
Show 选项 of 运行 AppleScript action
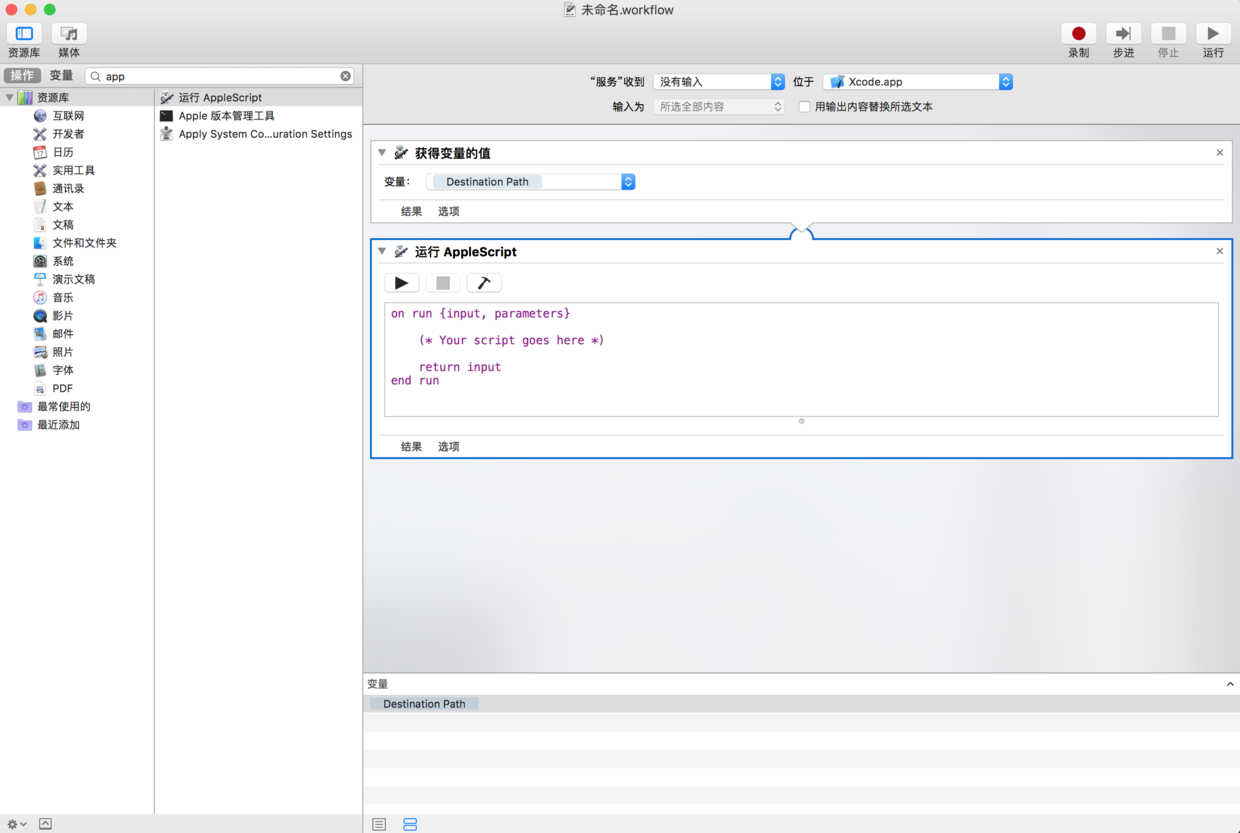449,447
